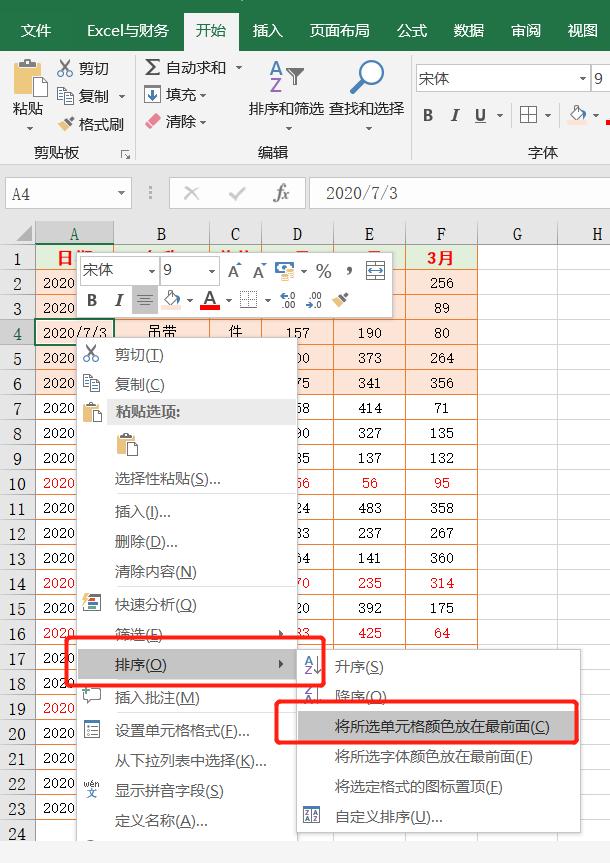Click the Paste option icon under 粘贴选项
610x863 pixels.
127,444
